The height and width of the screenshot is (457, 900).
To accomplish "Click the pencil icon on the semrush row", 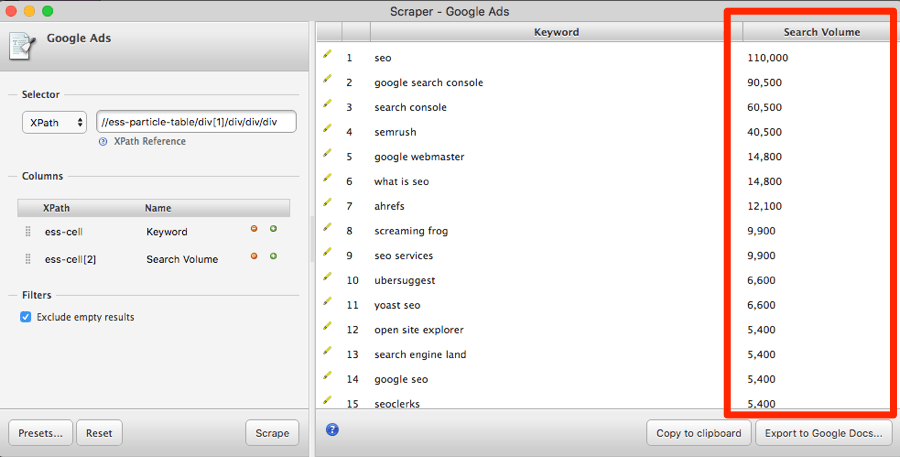I will click(x=327, y=130).
